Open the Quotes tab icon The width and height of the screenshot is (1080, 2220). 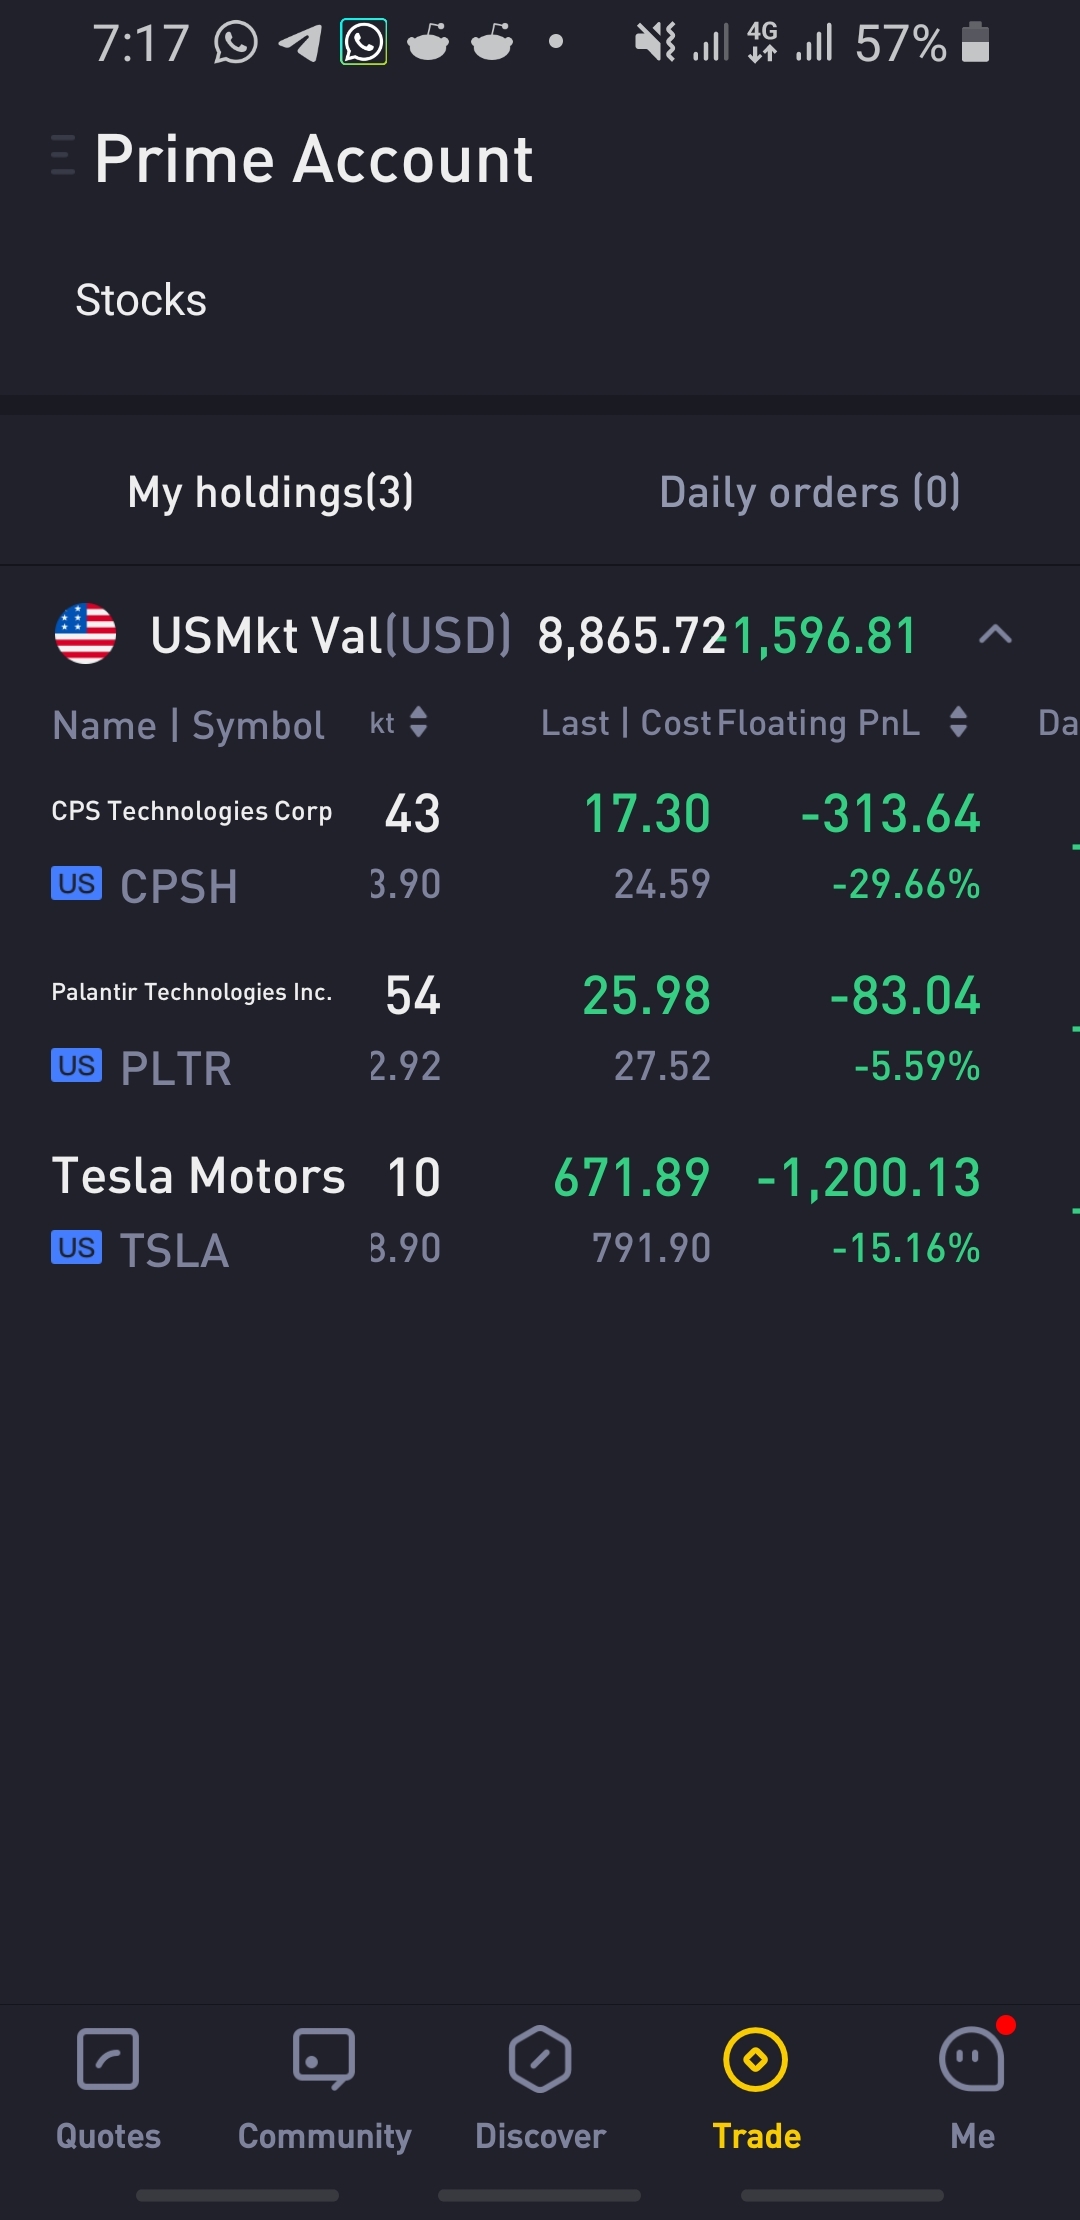point(108,2059)
